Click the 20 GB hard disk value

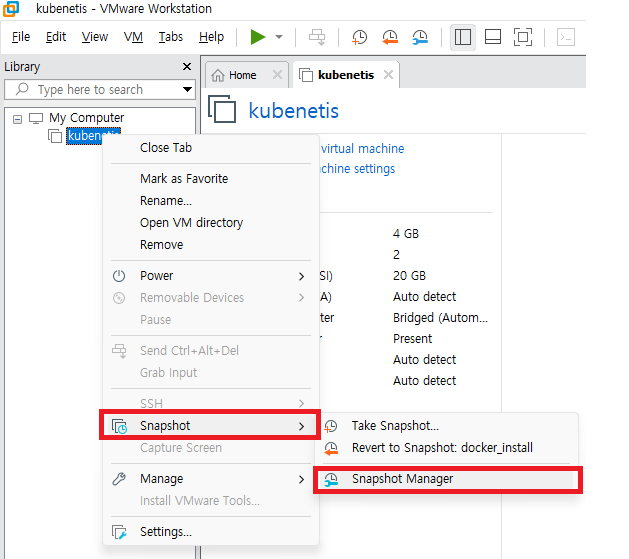pyautogui.click(x=409, y=275)
